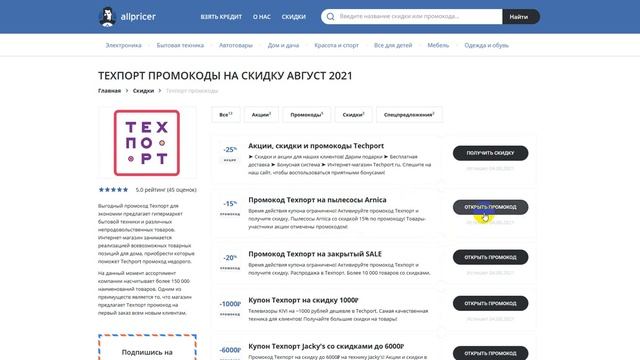Open the Все для детей category
Screen dimensions: 640x360
pos(393,45)
